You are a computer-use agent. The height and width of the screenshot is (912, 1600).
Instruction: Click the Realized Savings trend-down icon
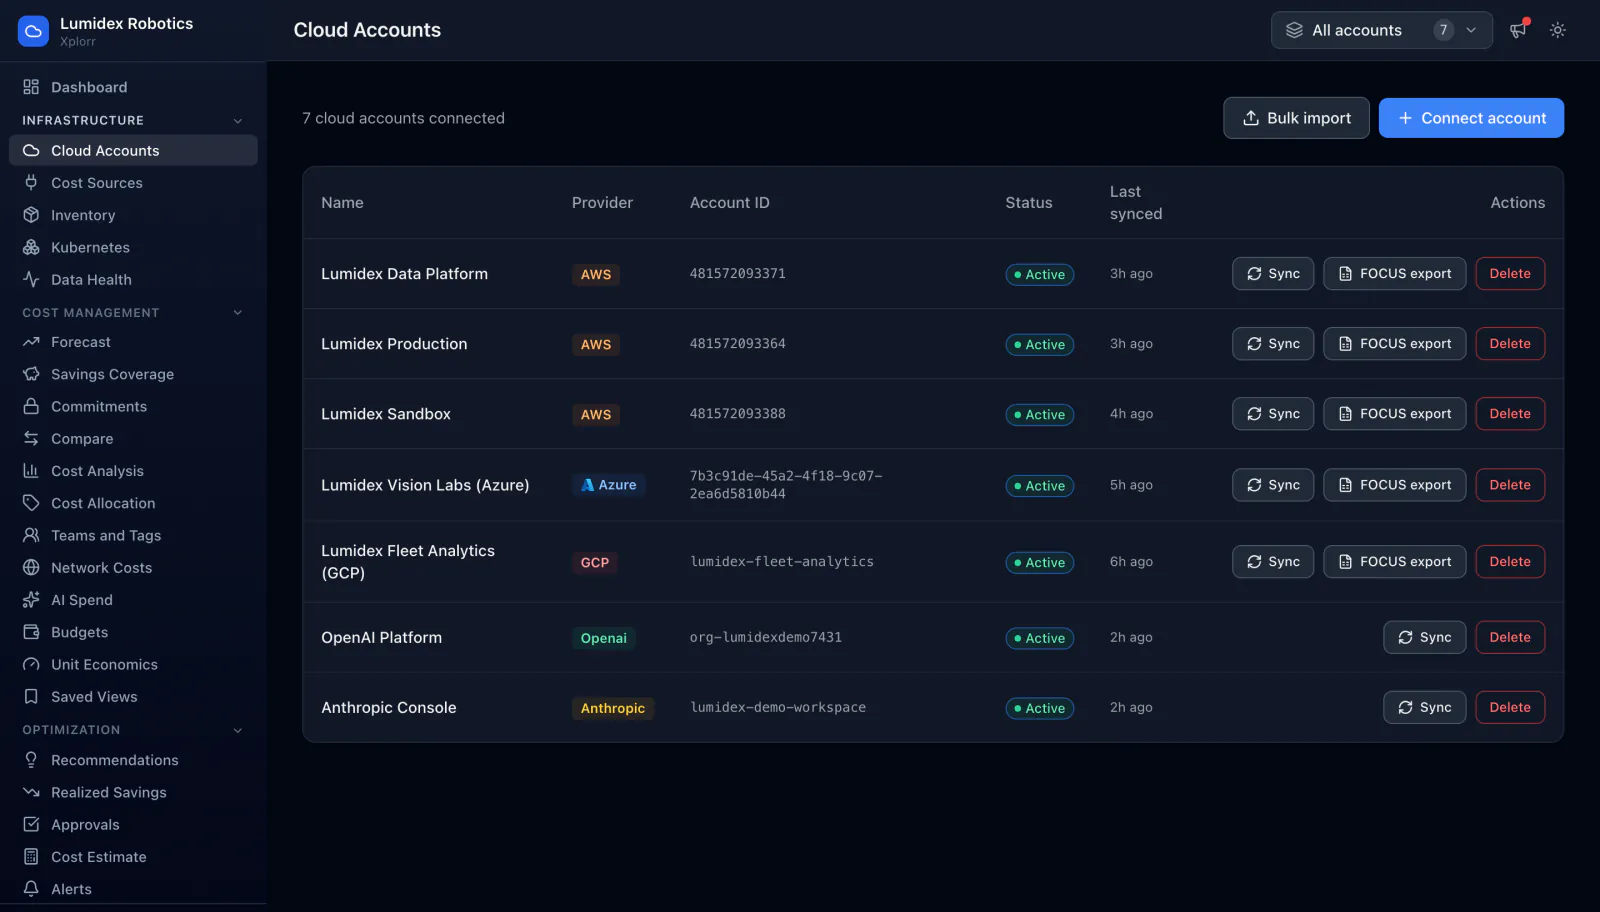(31, 792)
